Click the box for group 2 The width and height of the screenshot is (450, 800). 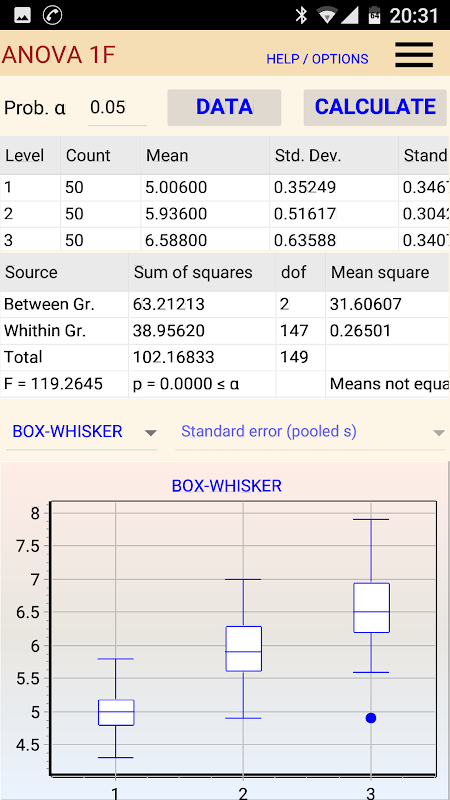click(243, 648)
